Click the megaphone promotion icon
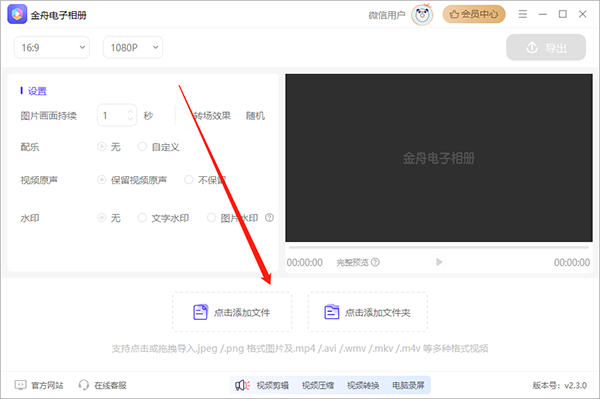The height and width of the screenshot is (399, 600). (242, 385)
